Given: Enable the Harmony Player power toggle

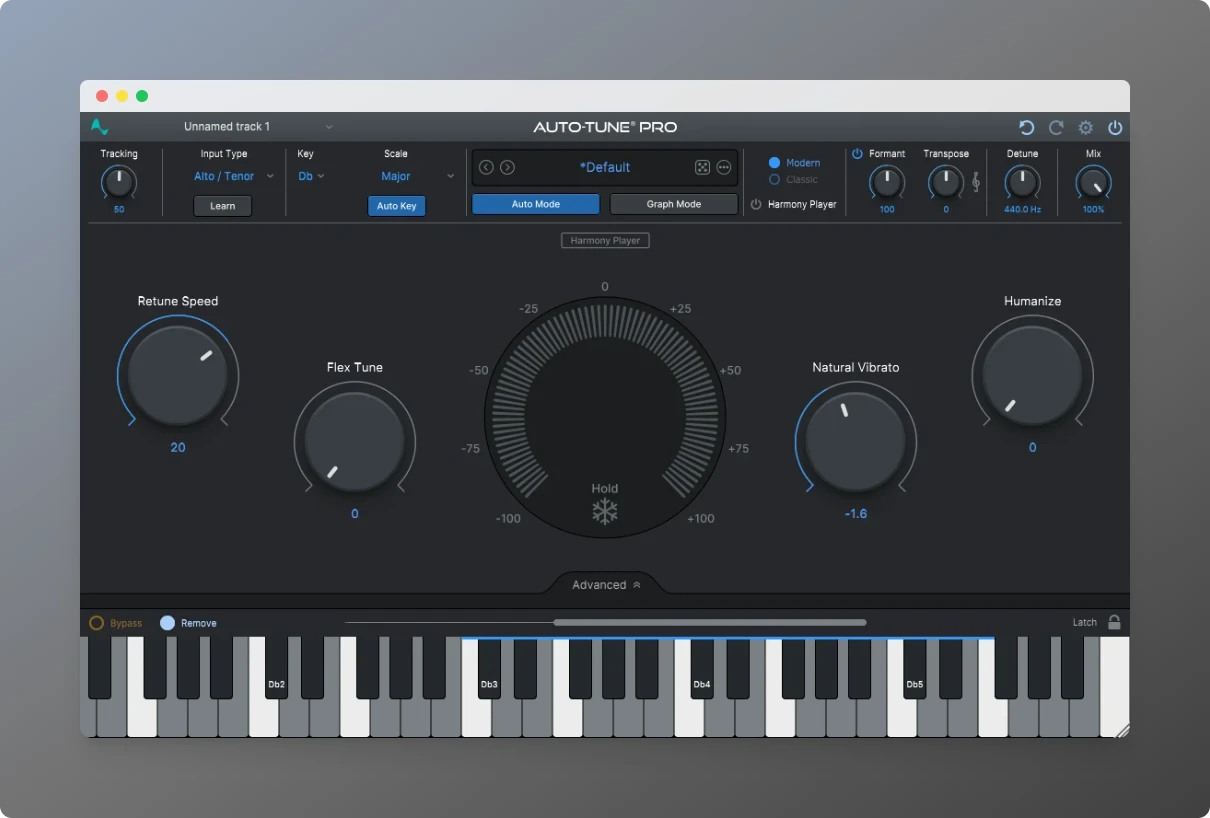Looking at the screenshot, I should tap(756, 205).
